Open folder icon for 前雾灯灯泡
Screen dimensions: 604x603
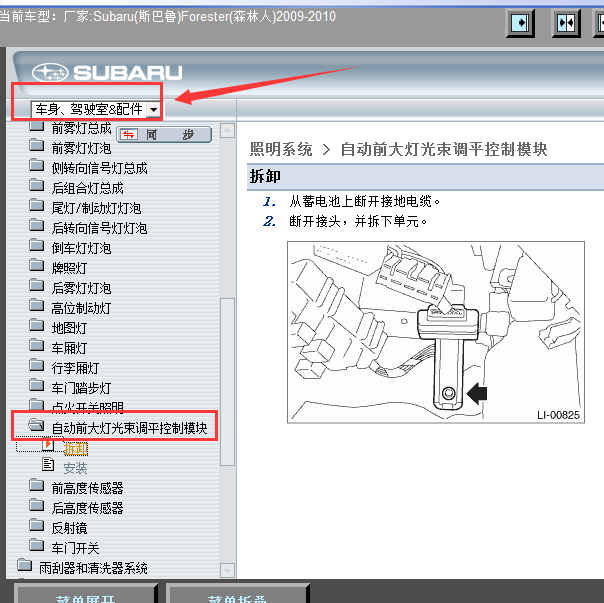(x=37, y=145)
